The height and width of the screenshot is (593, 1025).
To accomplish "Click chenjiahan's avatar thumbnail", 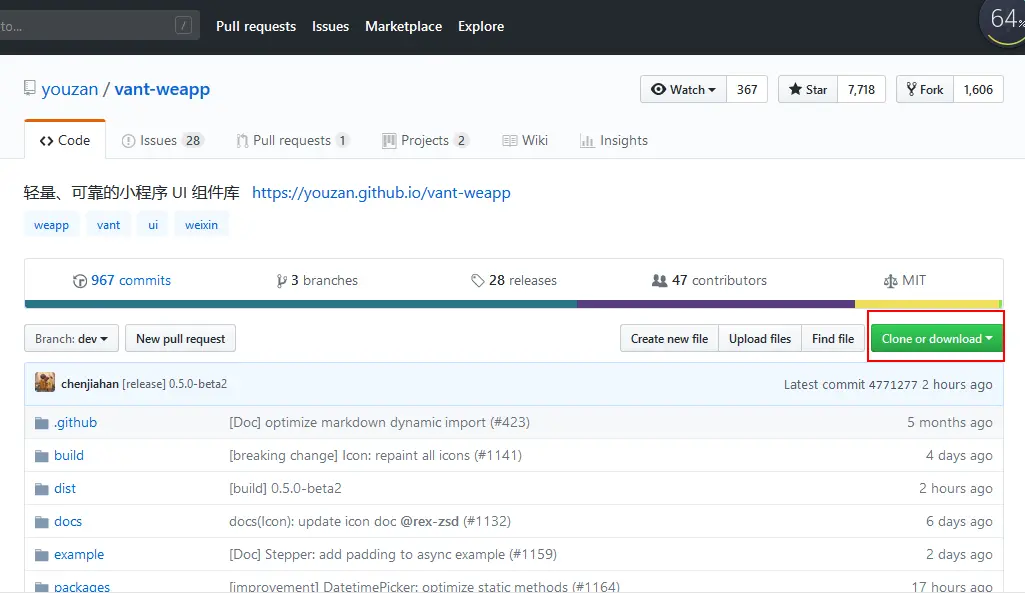I will tap(45, 382).
